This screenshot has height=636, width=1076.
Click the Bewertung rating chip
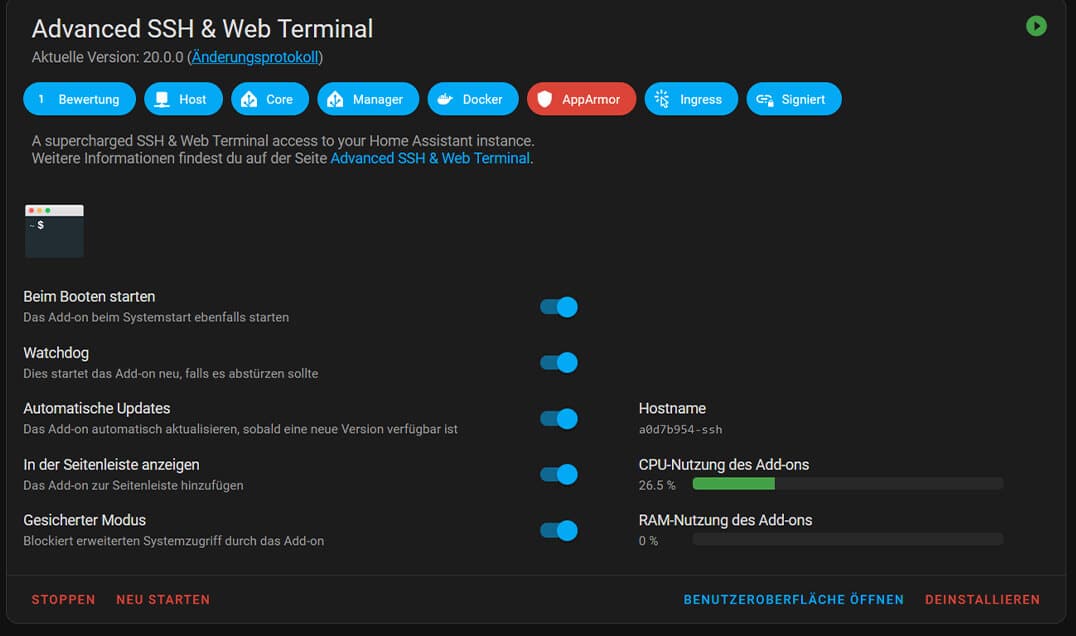(79, 99)
